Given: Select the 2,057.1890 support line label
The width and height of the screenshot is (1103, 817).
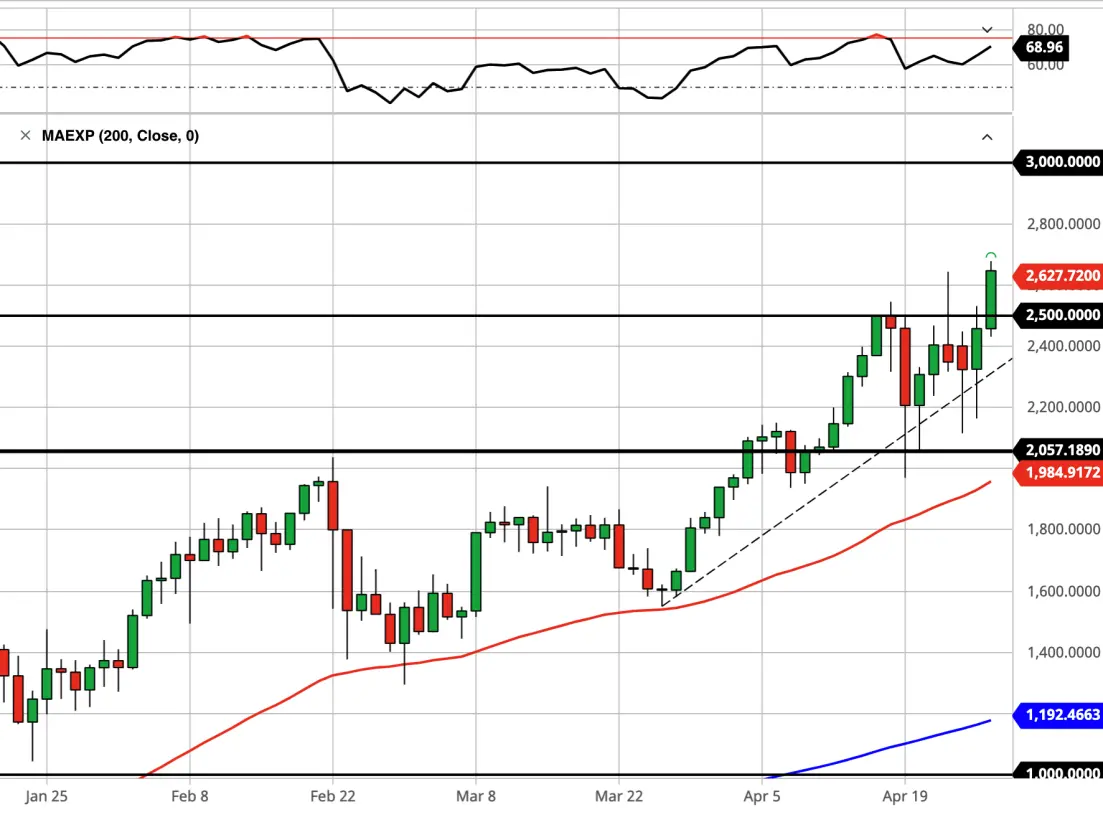Looking at the screenshot, I should pyautogui.click(x=1059, y=450).
